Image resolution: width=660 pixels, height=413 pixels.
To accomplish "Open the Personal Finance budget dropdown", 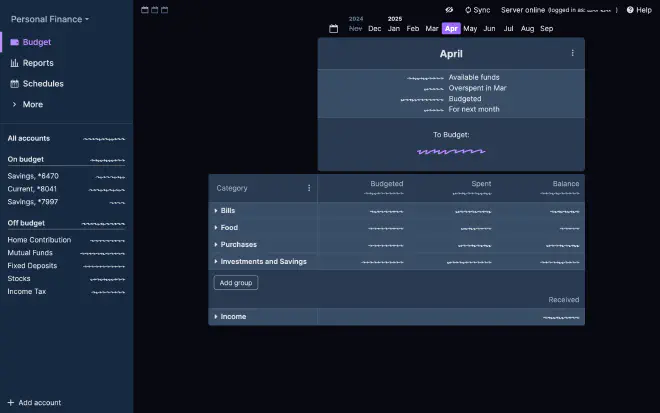I will 49,19.
